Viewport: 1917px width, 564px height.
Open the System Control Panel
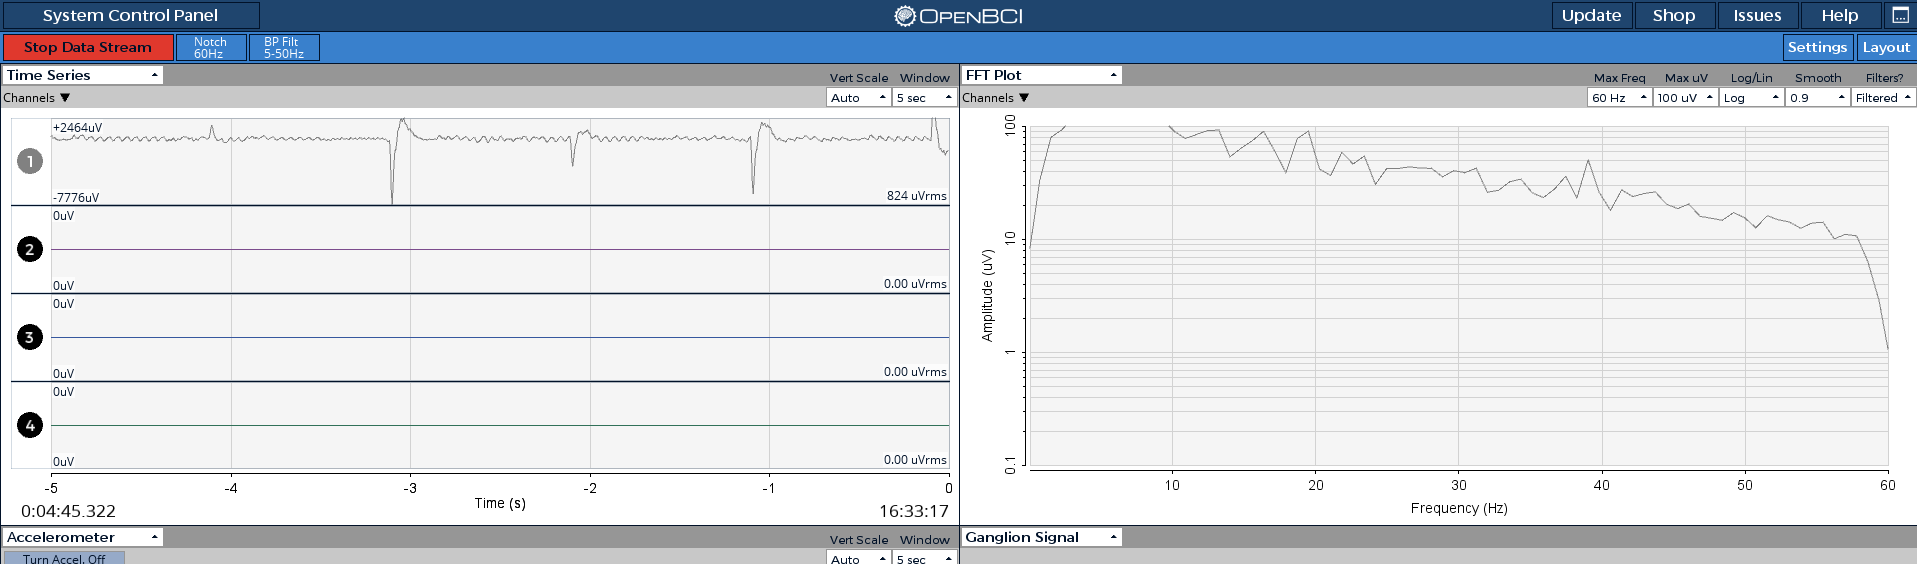pyautogui.click(x=130, y=15)
